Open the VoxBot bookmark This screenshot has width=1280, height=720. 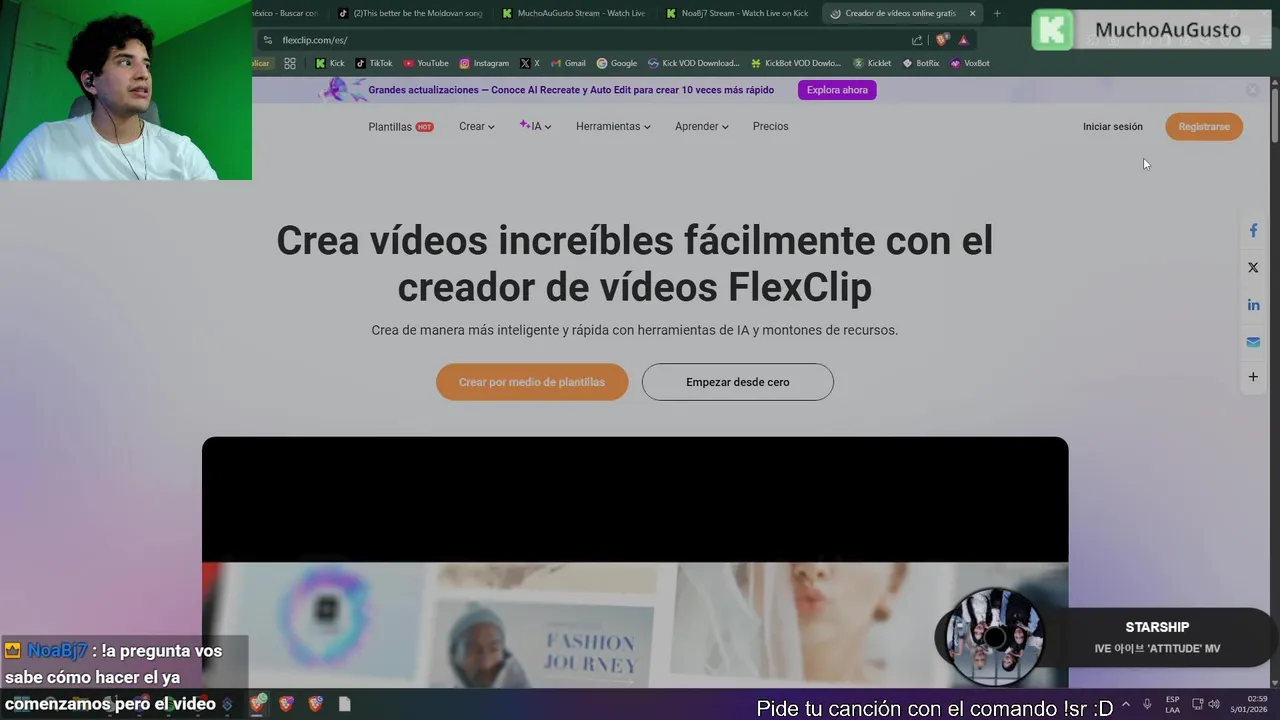coord(970,63)
